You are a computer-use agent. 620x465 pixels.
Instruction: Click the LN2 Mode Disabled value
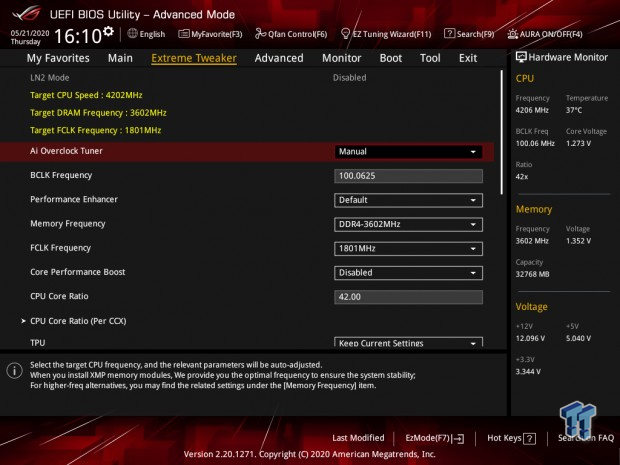[x=350, y=78]
